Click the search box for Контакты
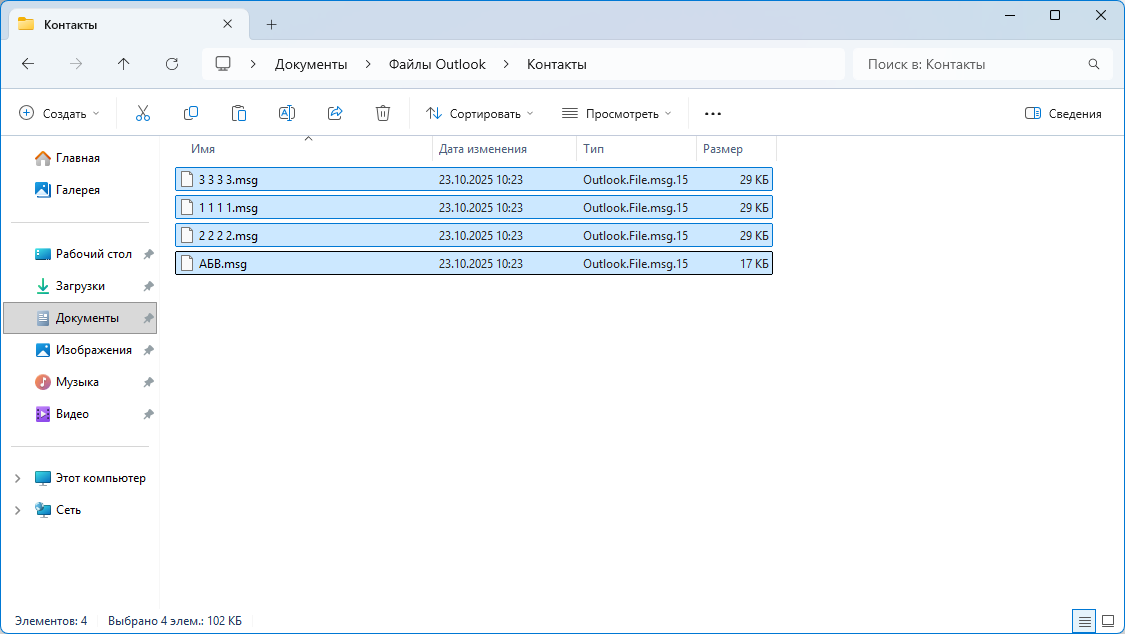 coord(970,64)
